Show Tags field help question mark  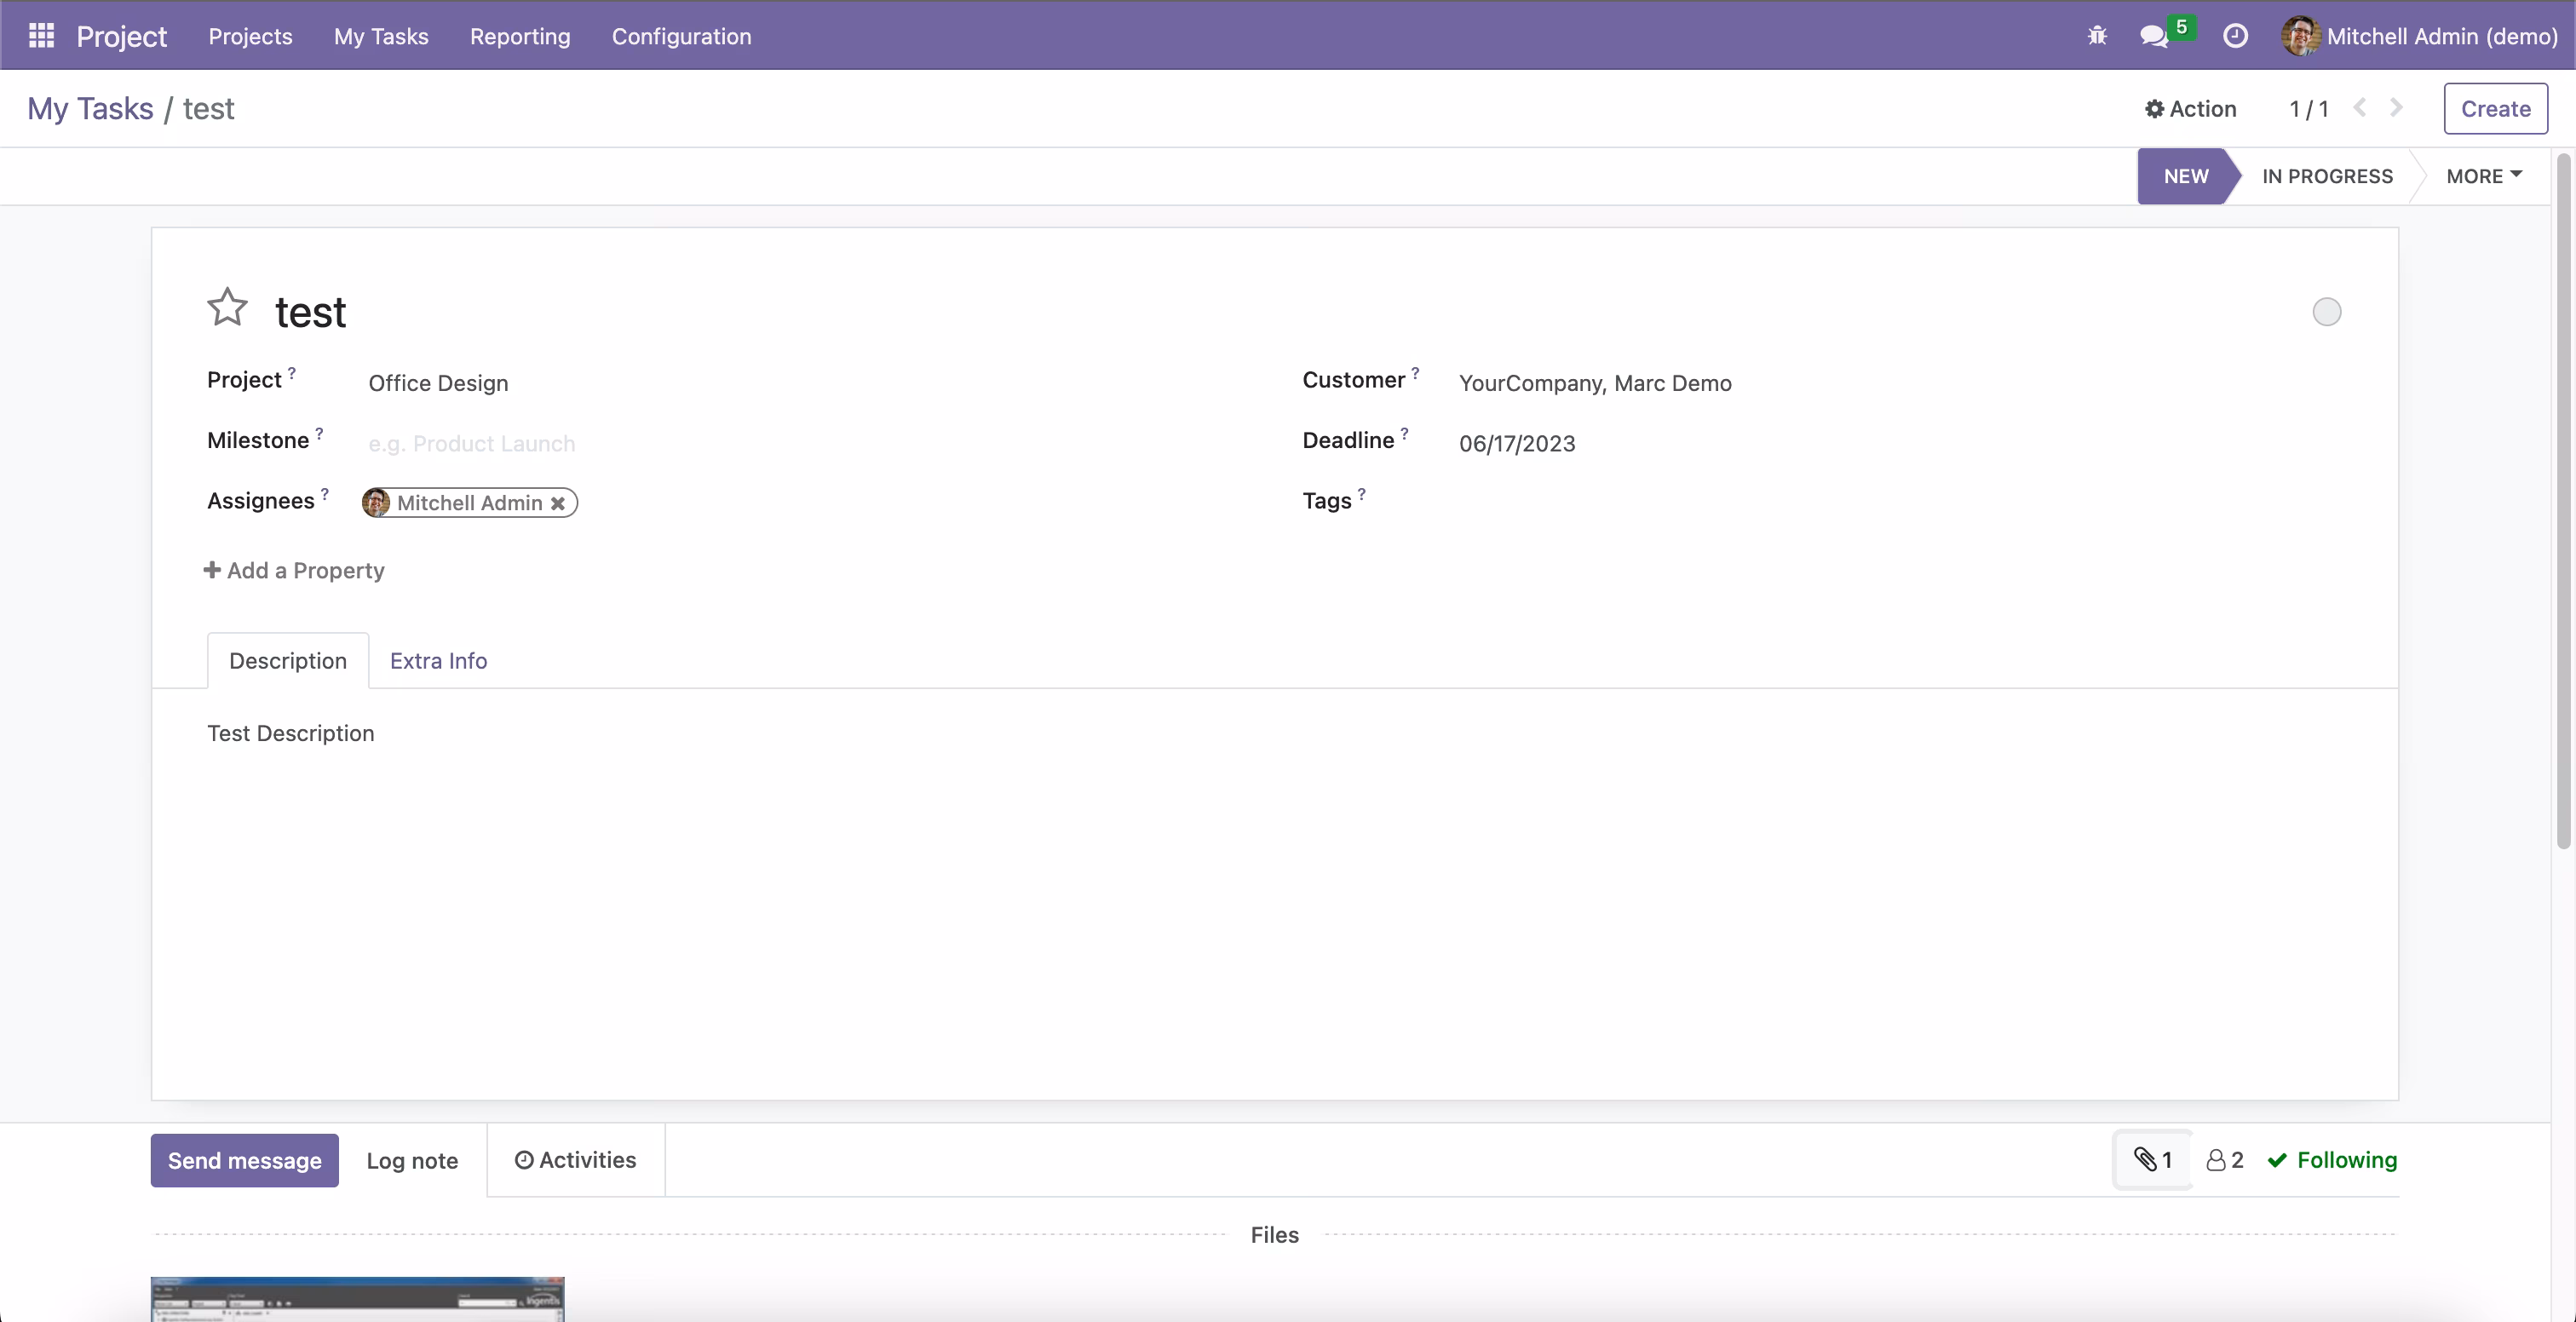(1361, 493)
